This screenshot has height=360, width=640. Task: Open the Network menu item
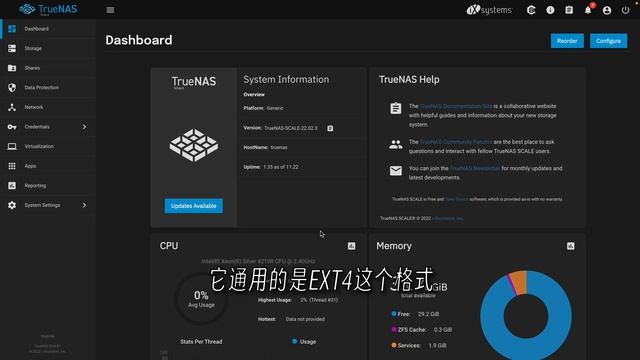pos(48,107)
